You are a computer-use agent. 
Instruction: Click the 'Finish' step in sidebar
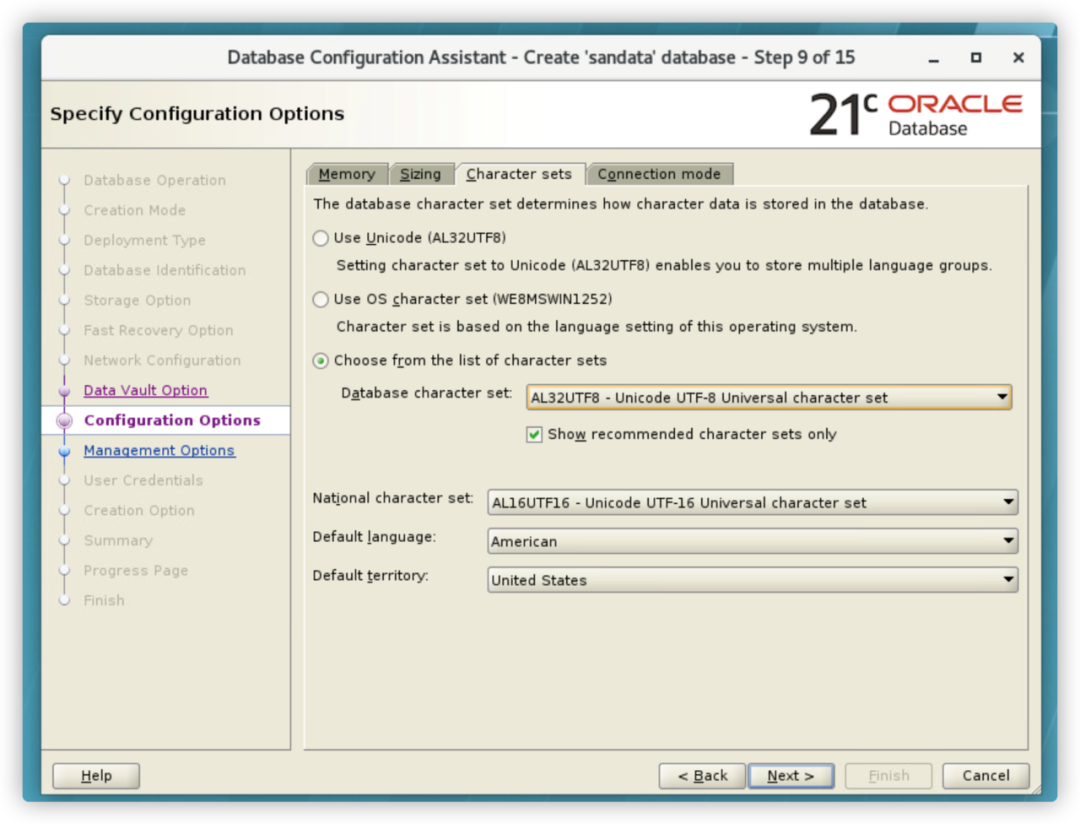104,601
